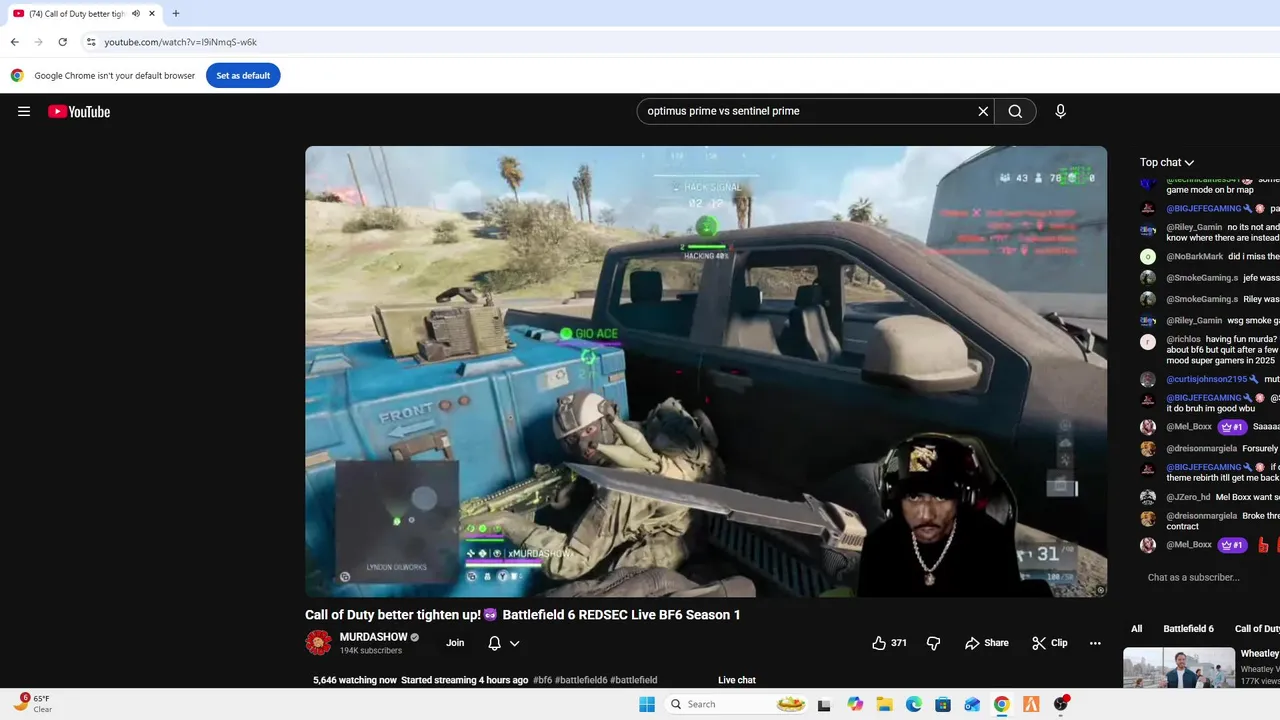Go to YouTube home via logo
Viewport: 1280px width, 720px height.
pyautogui.click(x=79, y=111)
